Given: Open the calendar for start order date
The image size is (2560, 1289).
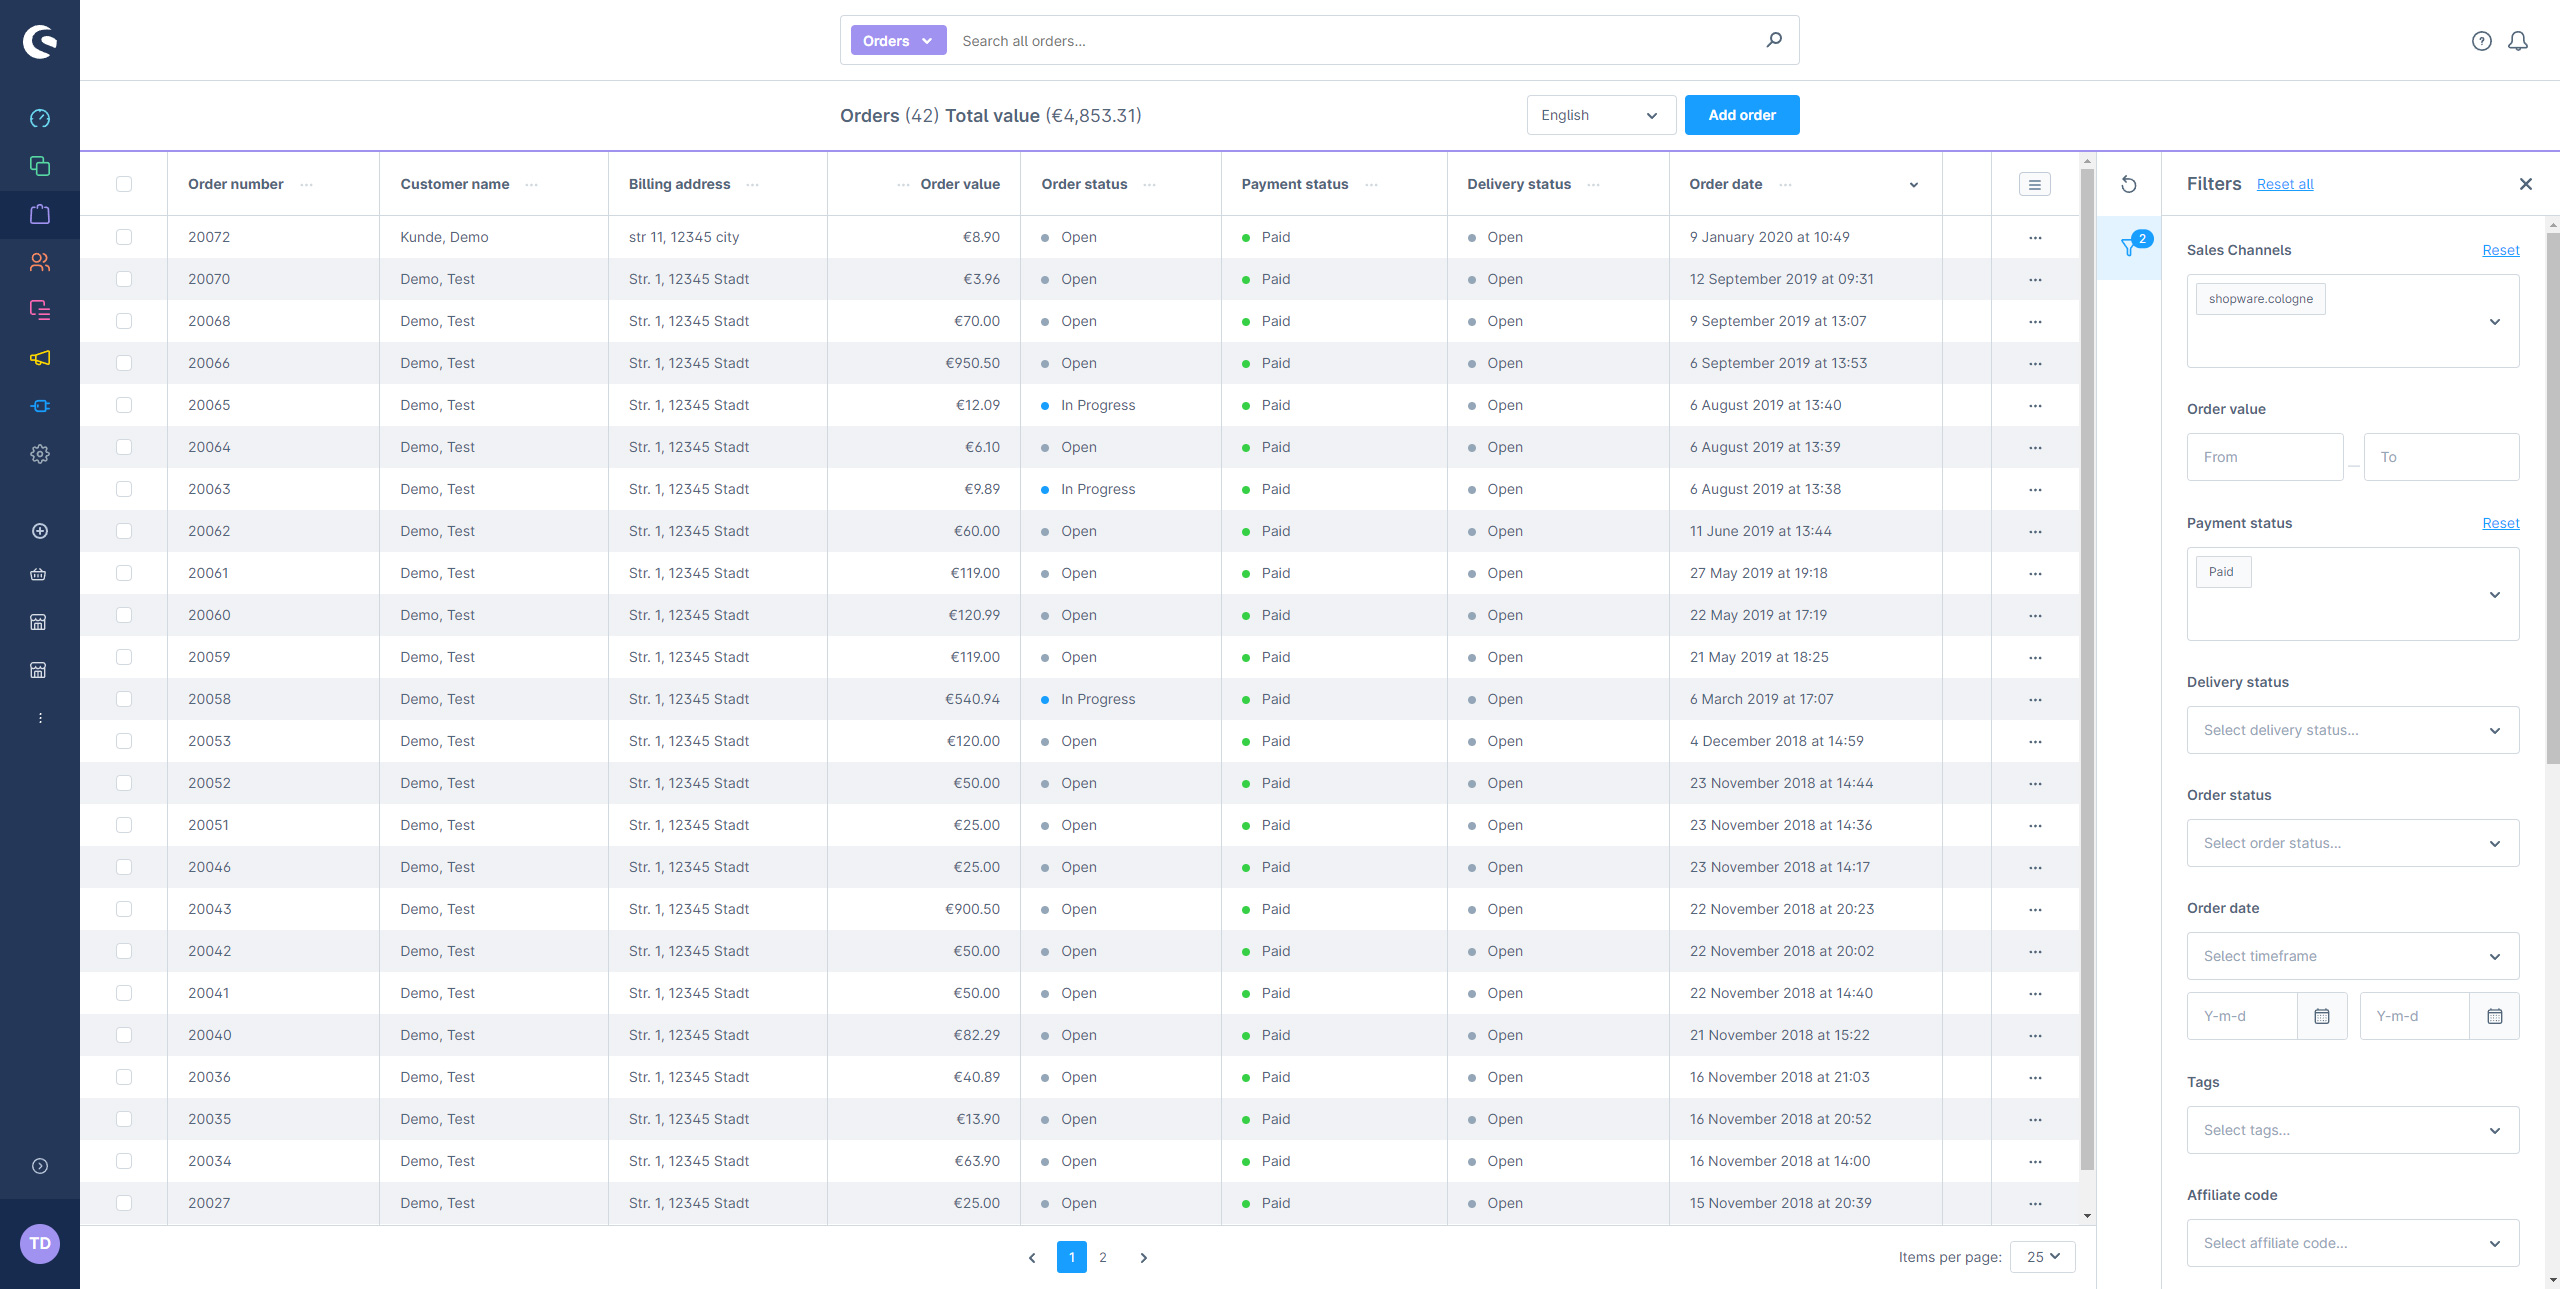Looking at the screenshot, I should (2322, 1016).
